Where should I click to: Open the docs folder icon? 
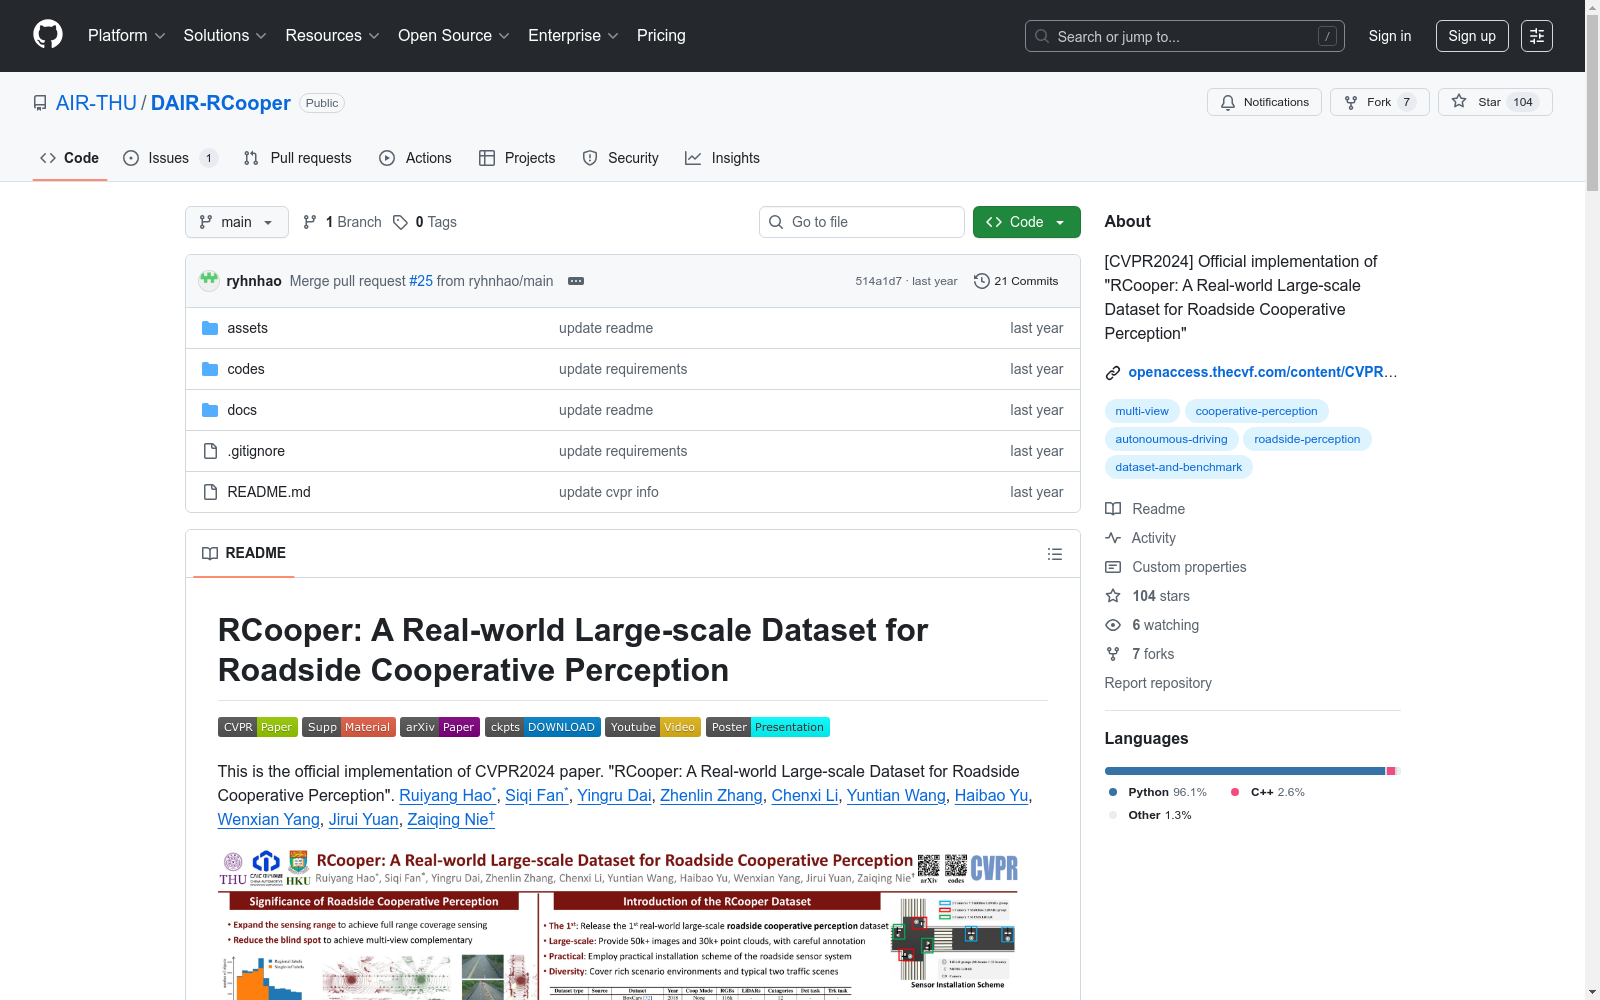pyautogui.click(x=210, y=410)
